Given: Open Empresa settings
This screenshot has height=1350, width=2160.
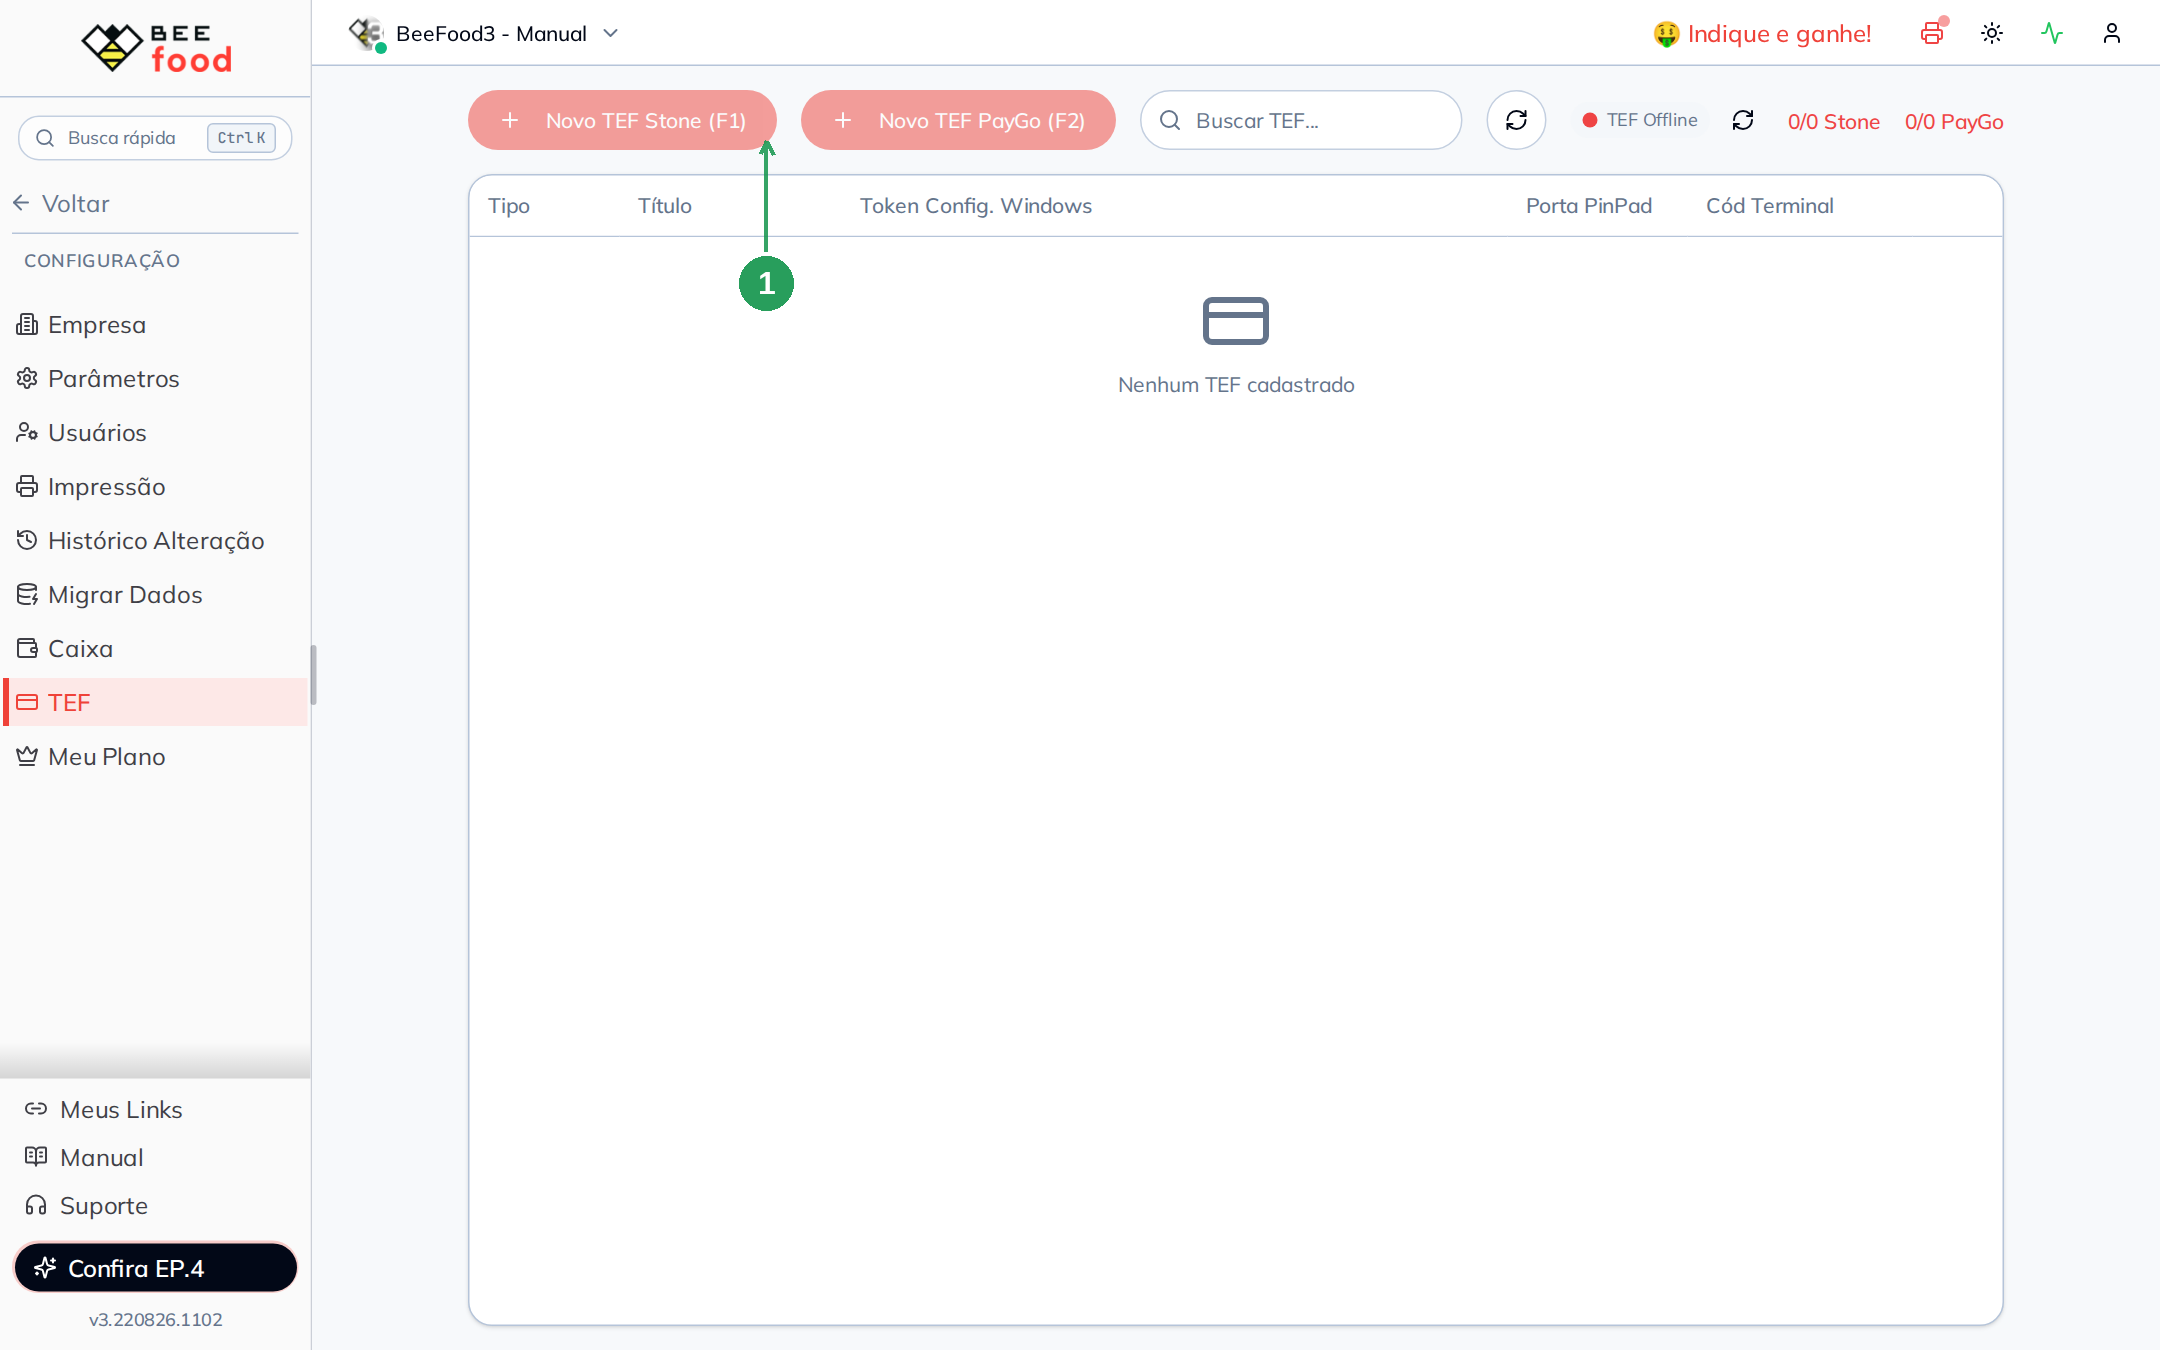Looking at the screenshot, I should coord(155,325).
